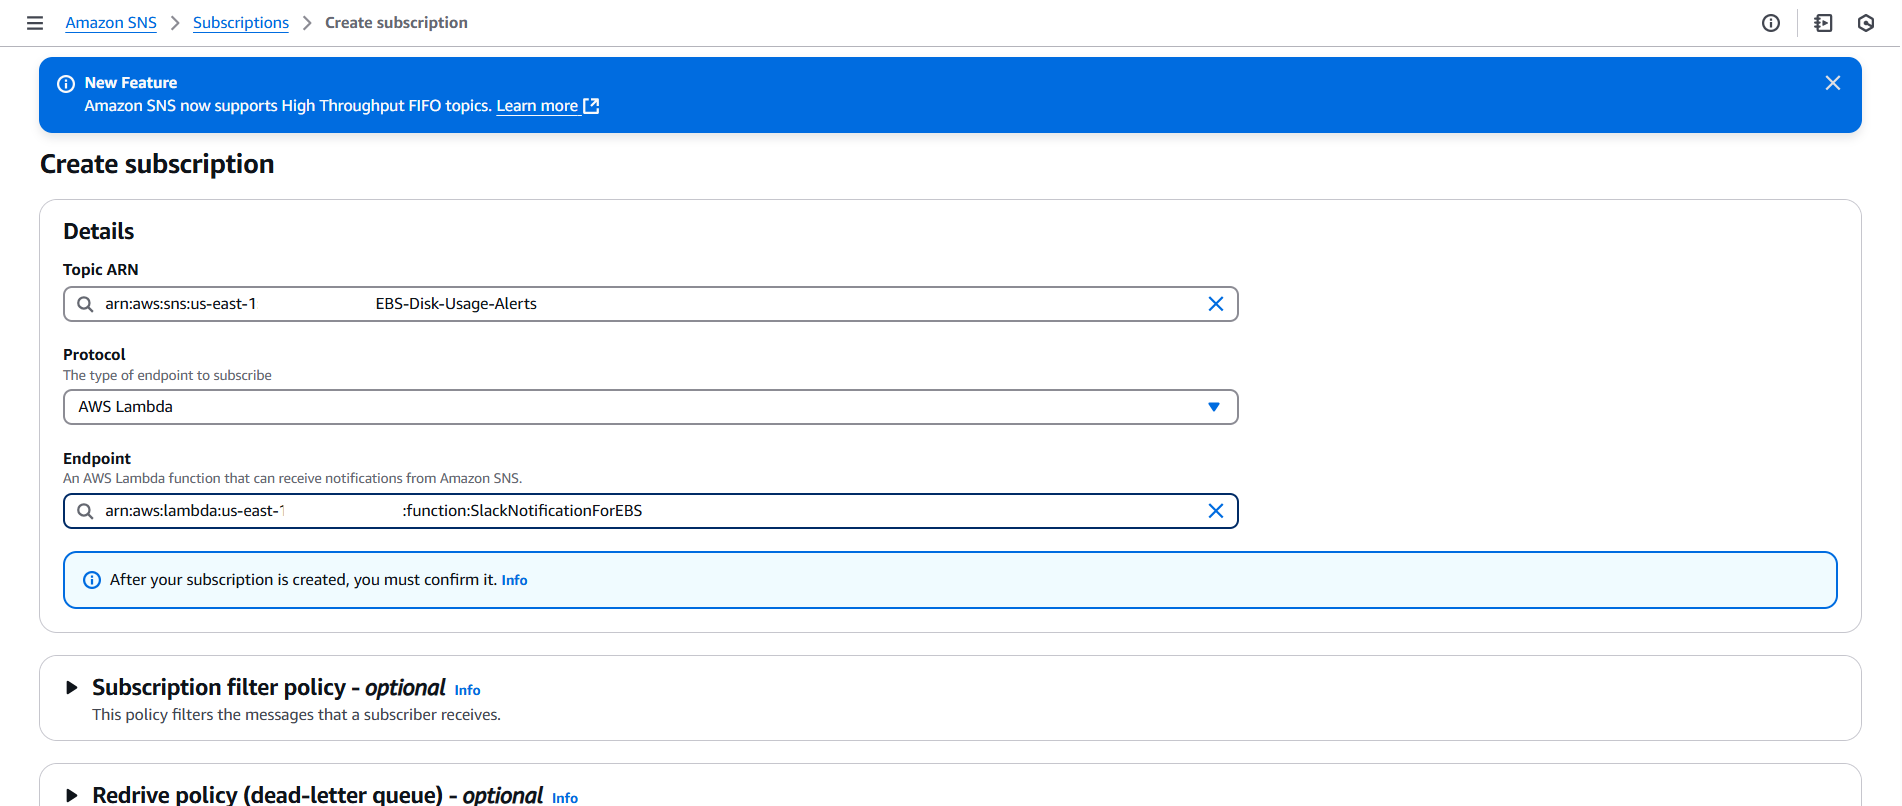Viewport: 1902px width, 806px height.
Task: Open the info panel icon in header
Action: click(x=1771, y=23)
